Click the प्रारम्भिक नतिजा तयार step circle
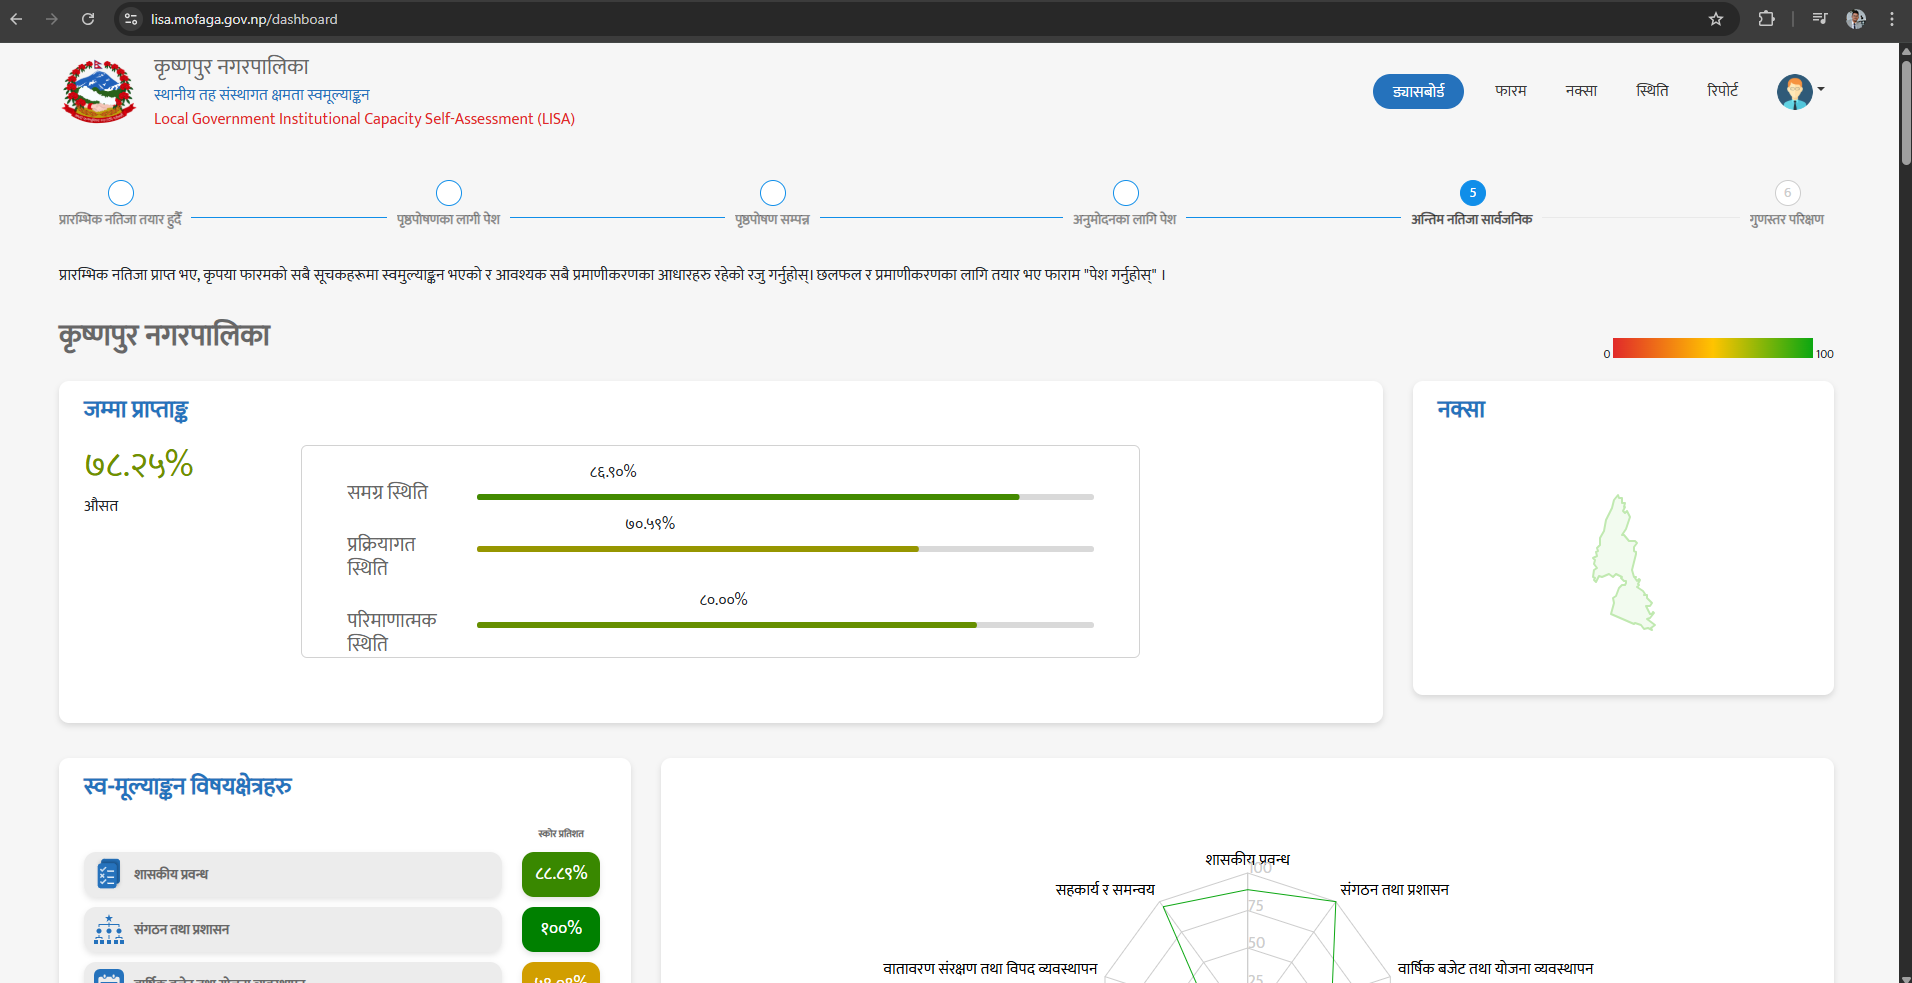1912x983 pixels. point(121,193)
